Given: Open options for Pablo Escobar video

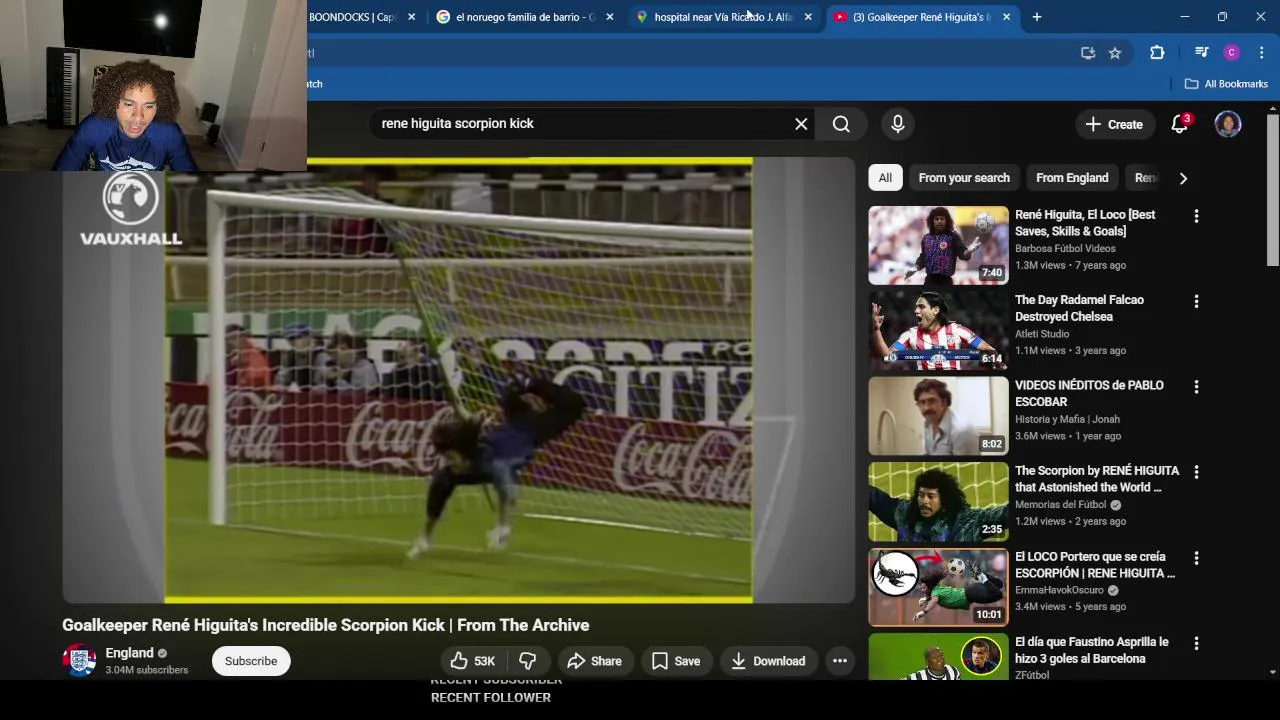Looking at the screenshot, I should tap(1196, 386).
